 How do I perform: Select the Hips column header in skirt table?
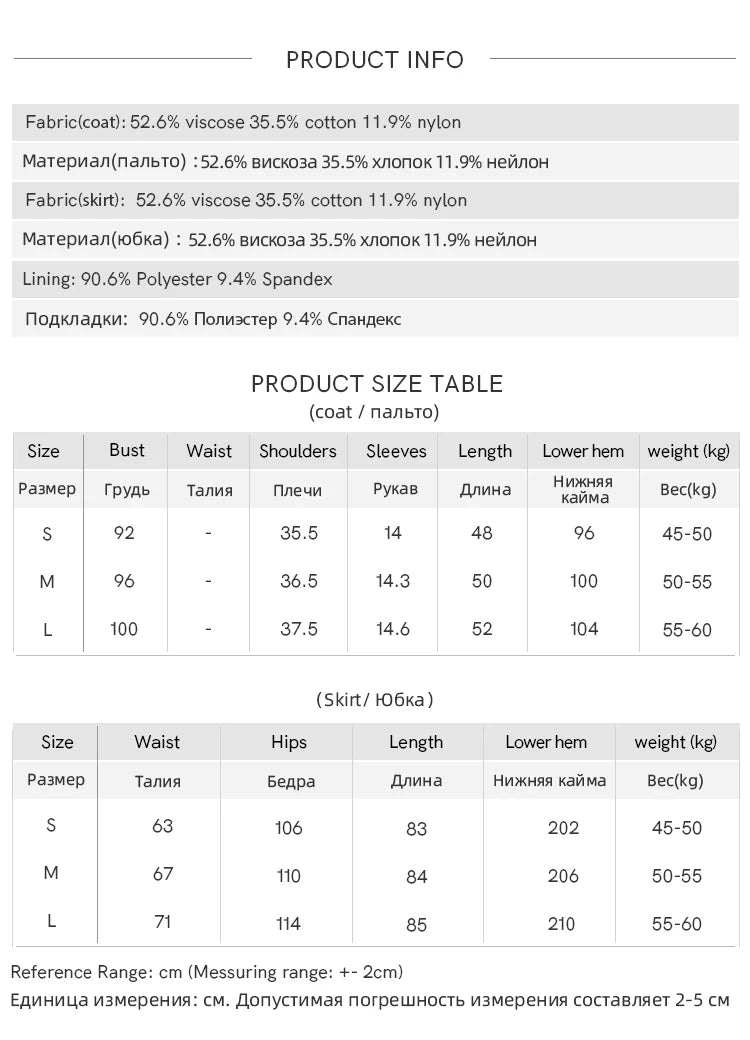[288, 742]
